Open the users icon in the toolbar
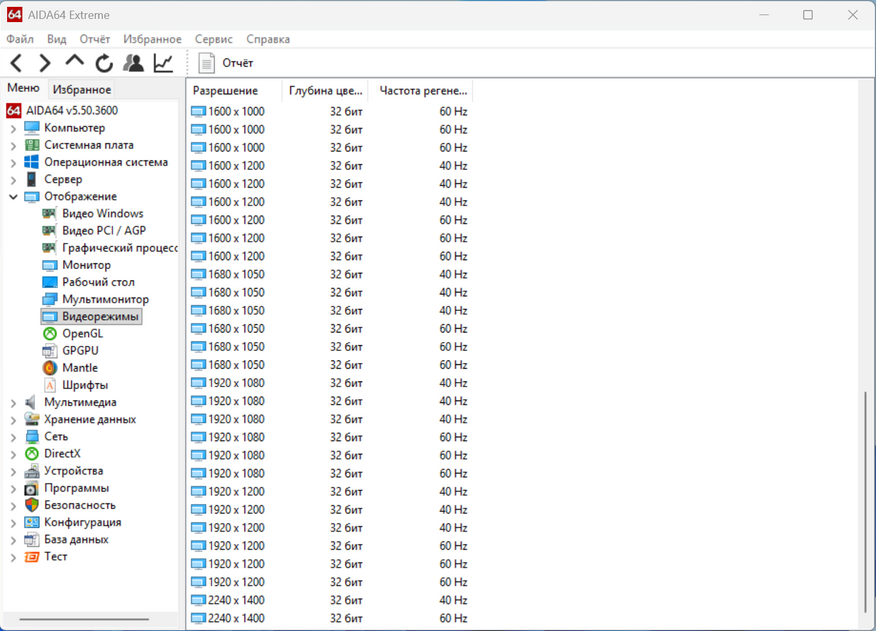This screenshot has width=876, height=631. (x=134, y=63)
